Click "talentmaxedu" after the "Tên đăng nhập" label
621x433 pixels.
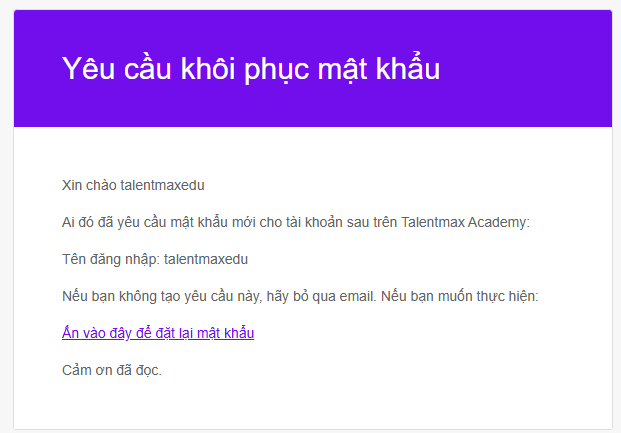(206, 259)
